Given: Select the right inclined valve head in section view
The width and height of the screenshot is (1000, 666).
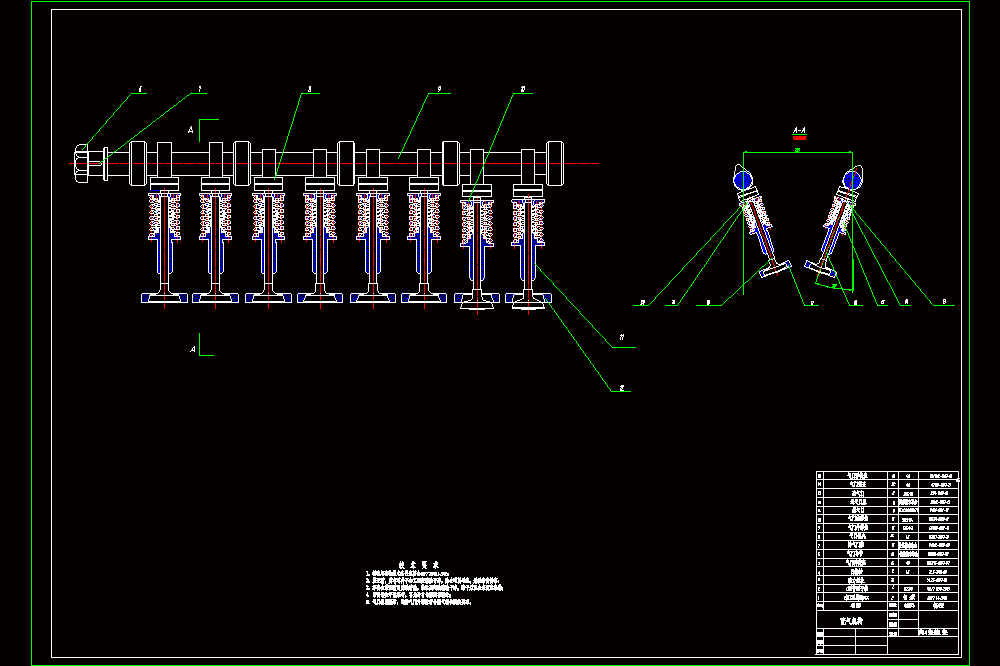Looking at the screenshot, I should 820,269.
